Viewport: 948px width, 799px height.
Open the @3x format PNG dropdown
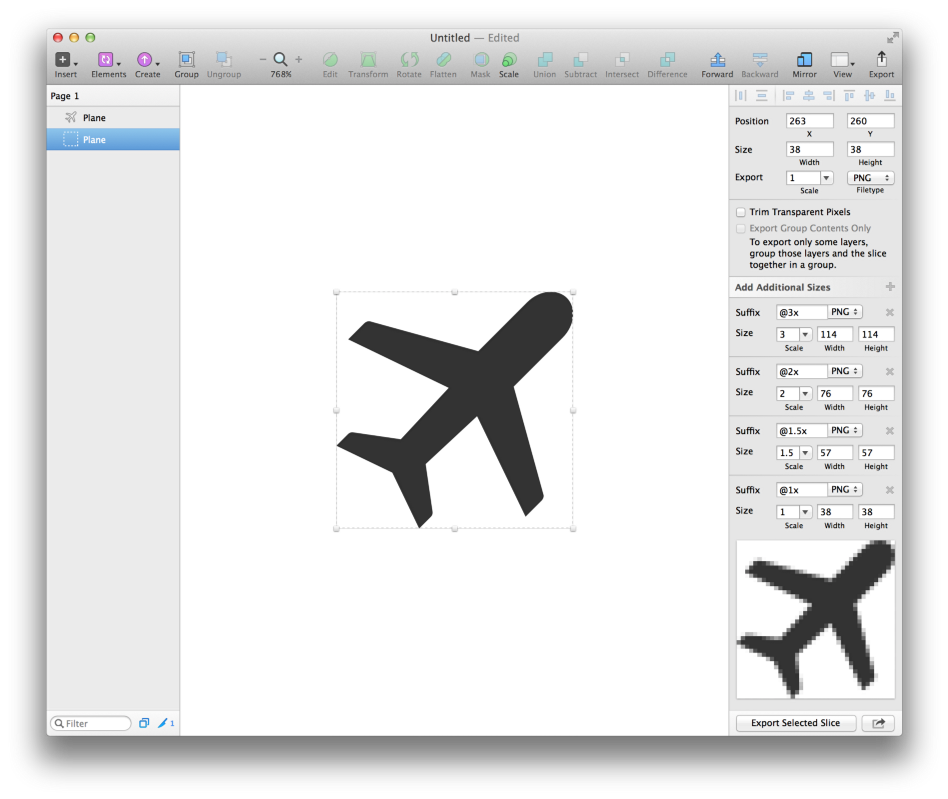[x=844, y=312]
